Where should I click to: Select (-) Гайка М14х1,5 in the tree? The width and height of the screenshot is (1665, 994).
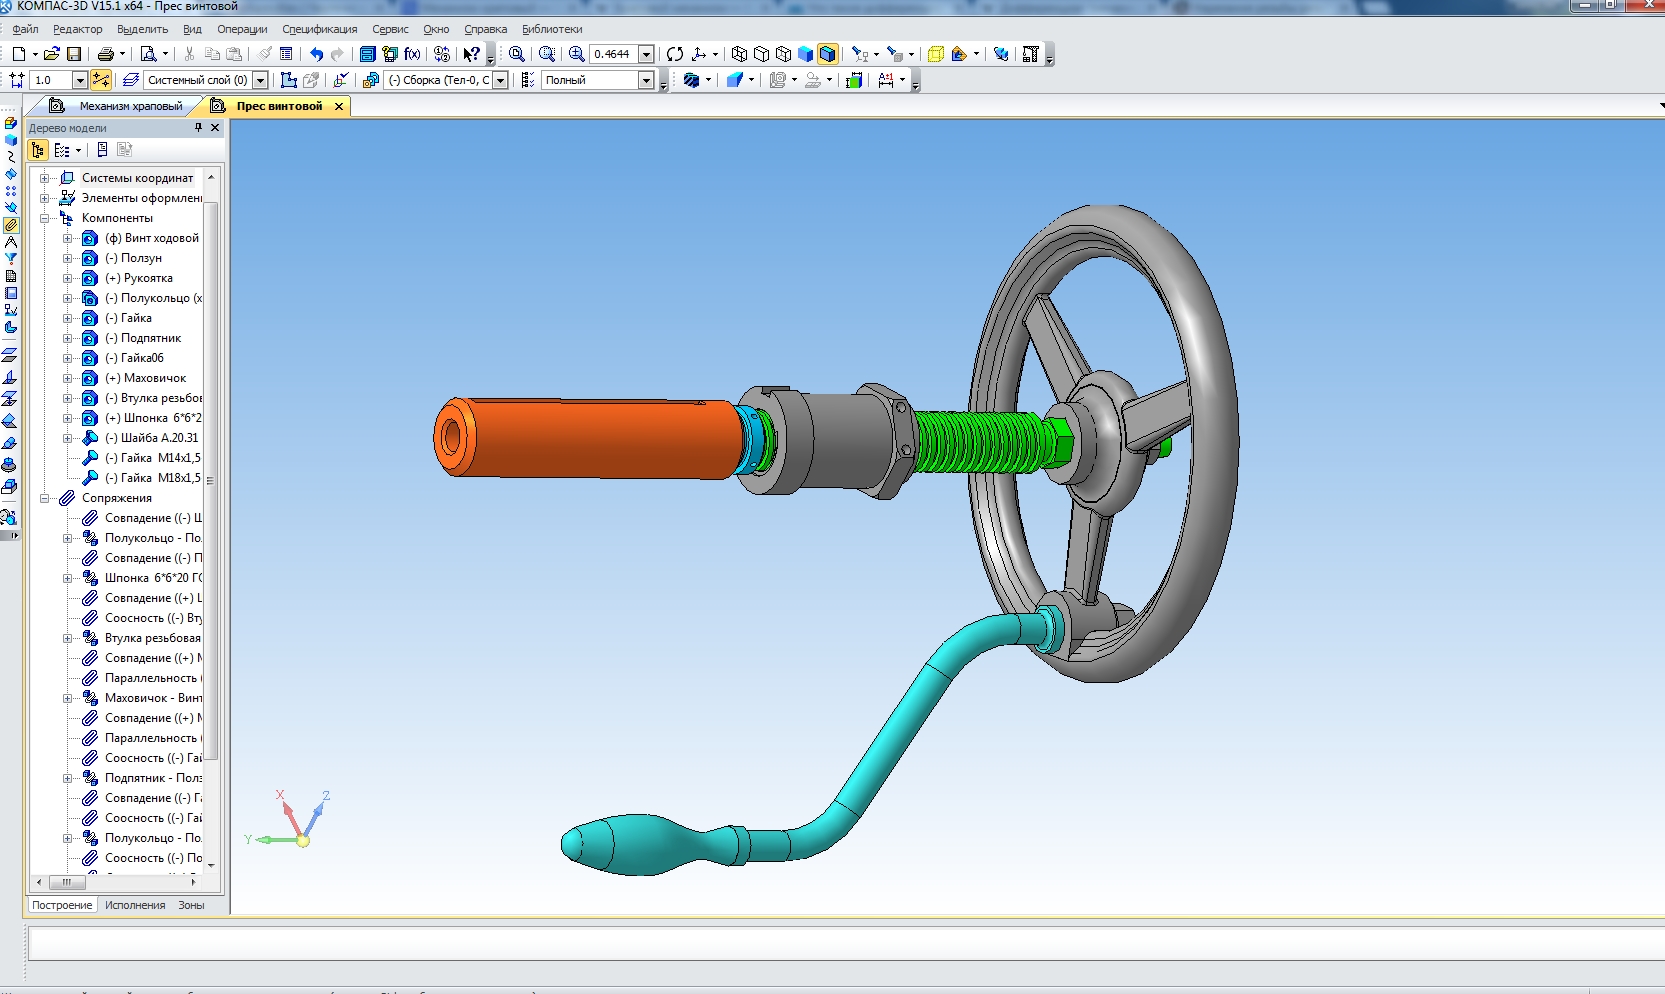point(153,458)
